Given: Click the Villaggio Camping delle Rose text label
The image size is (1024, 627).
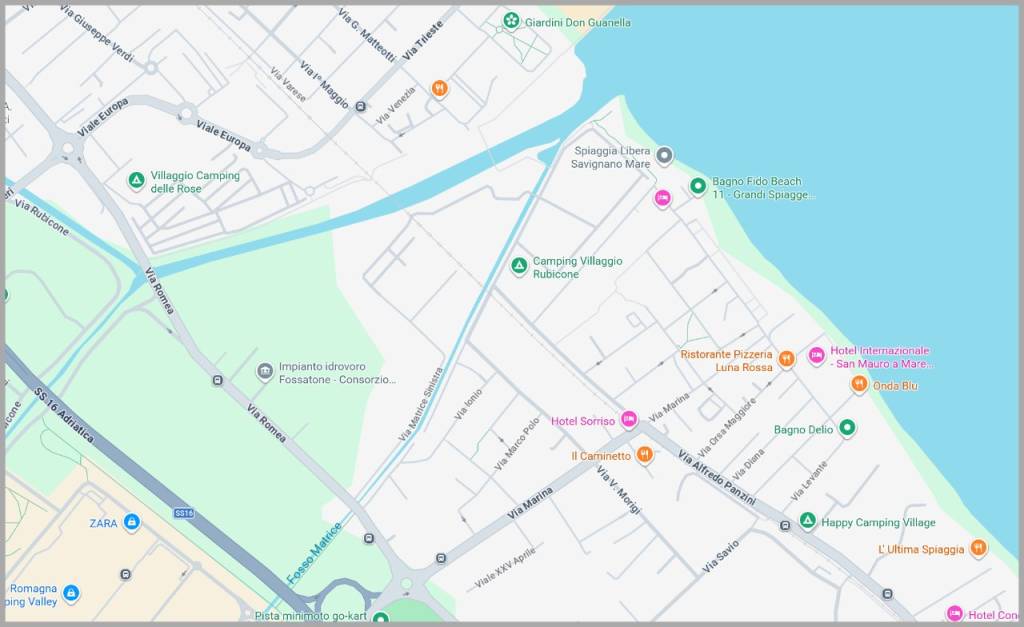Looking at the screenshot, I should point(195,182).
